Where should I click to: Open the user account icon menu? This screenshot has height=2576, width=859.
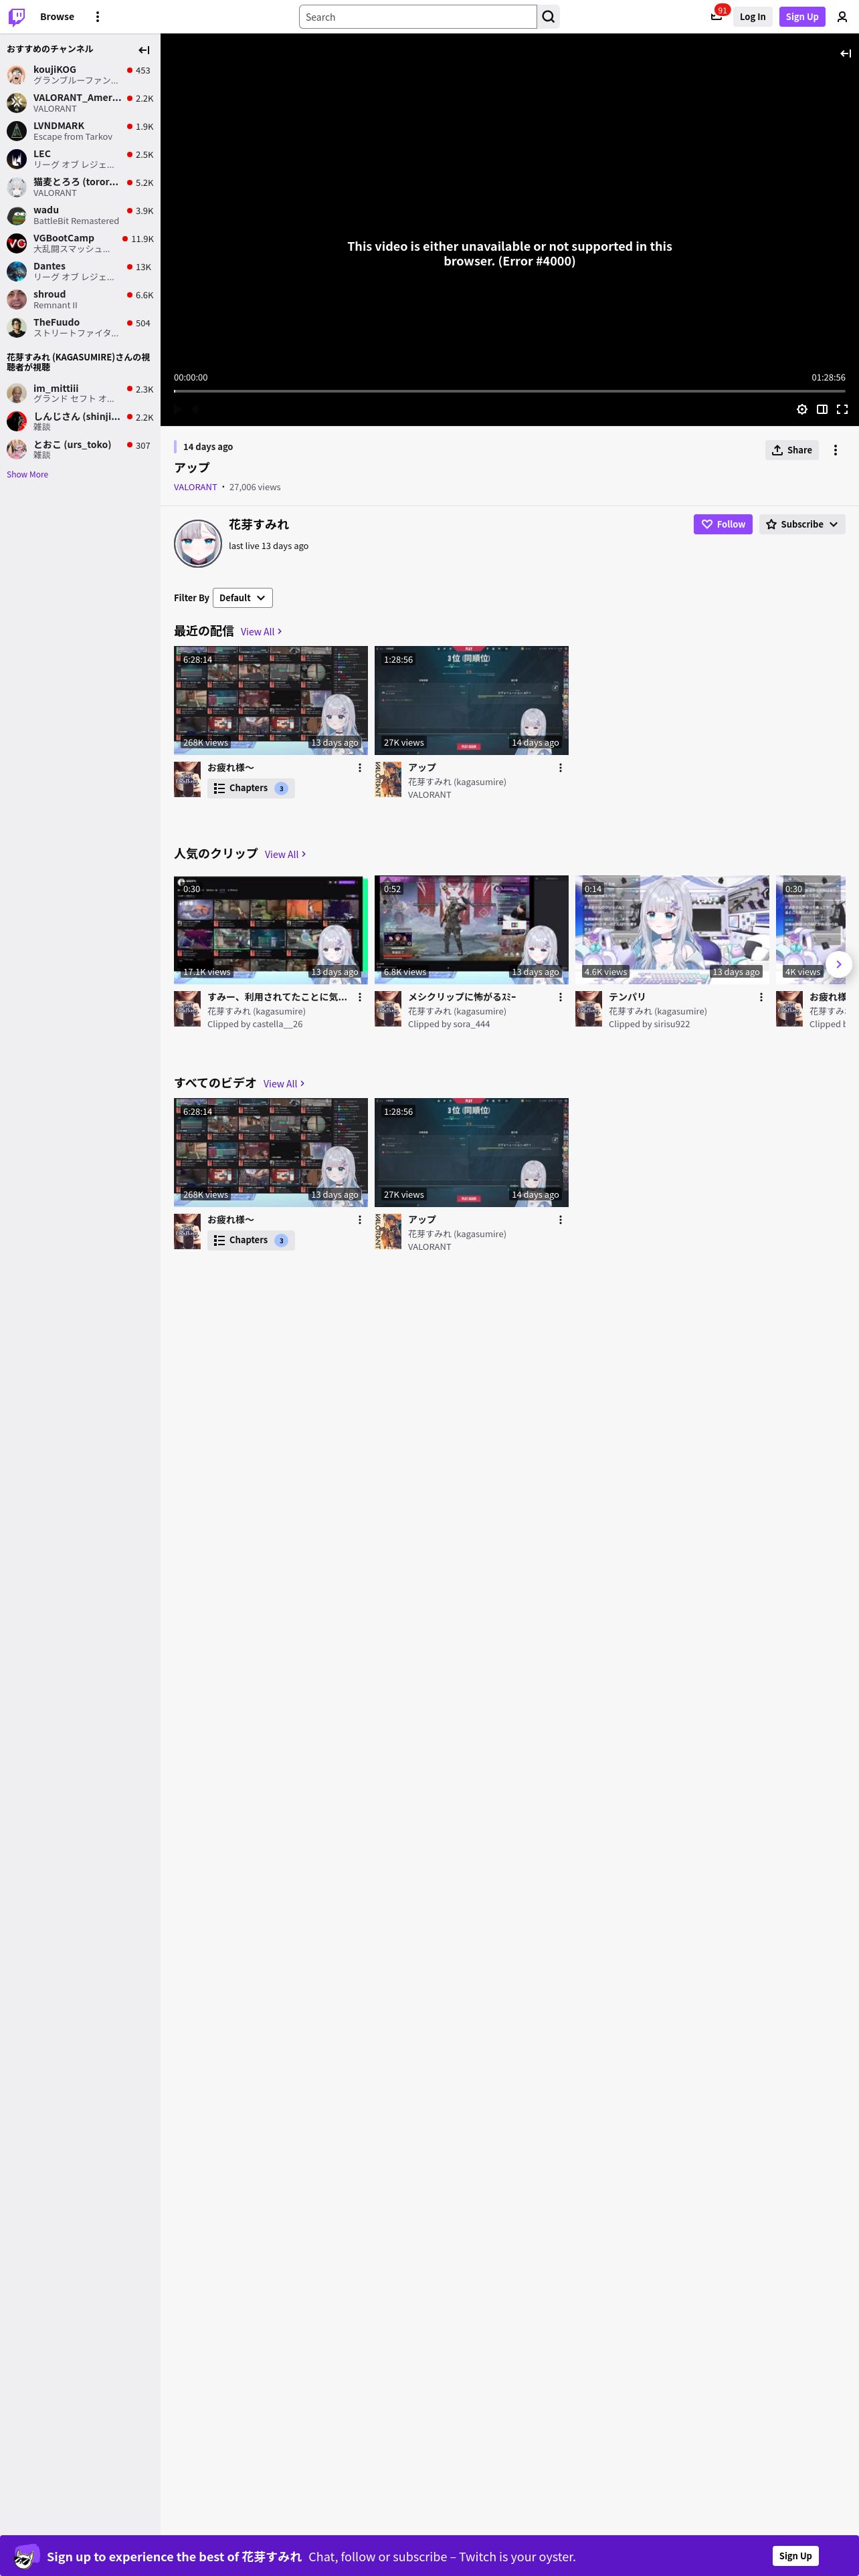842,17
